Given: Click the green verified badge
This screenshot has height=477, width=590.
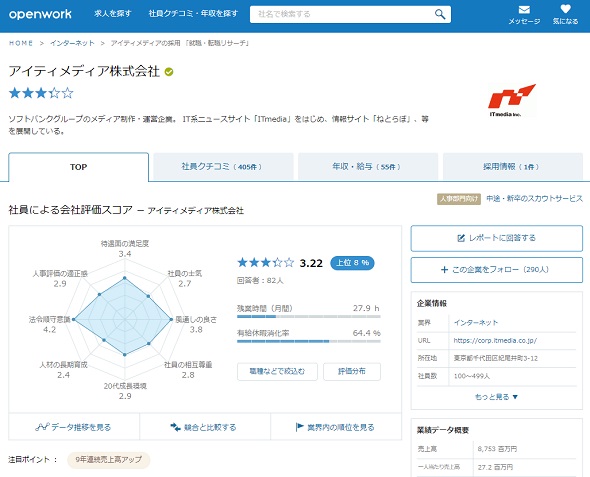Looking at the screenshot, I should click(169, 71).
